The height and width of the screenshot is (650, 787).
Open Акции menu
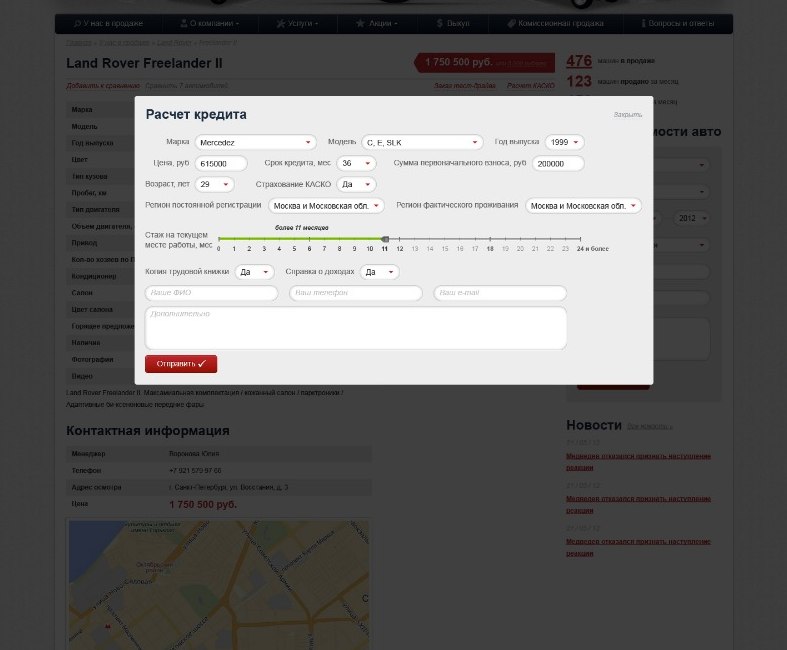click(376, 24)
